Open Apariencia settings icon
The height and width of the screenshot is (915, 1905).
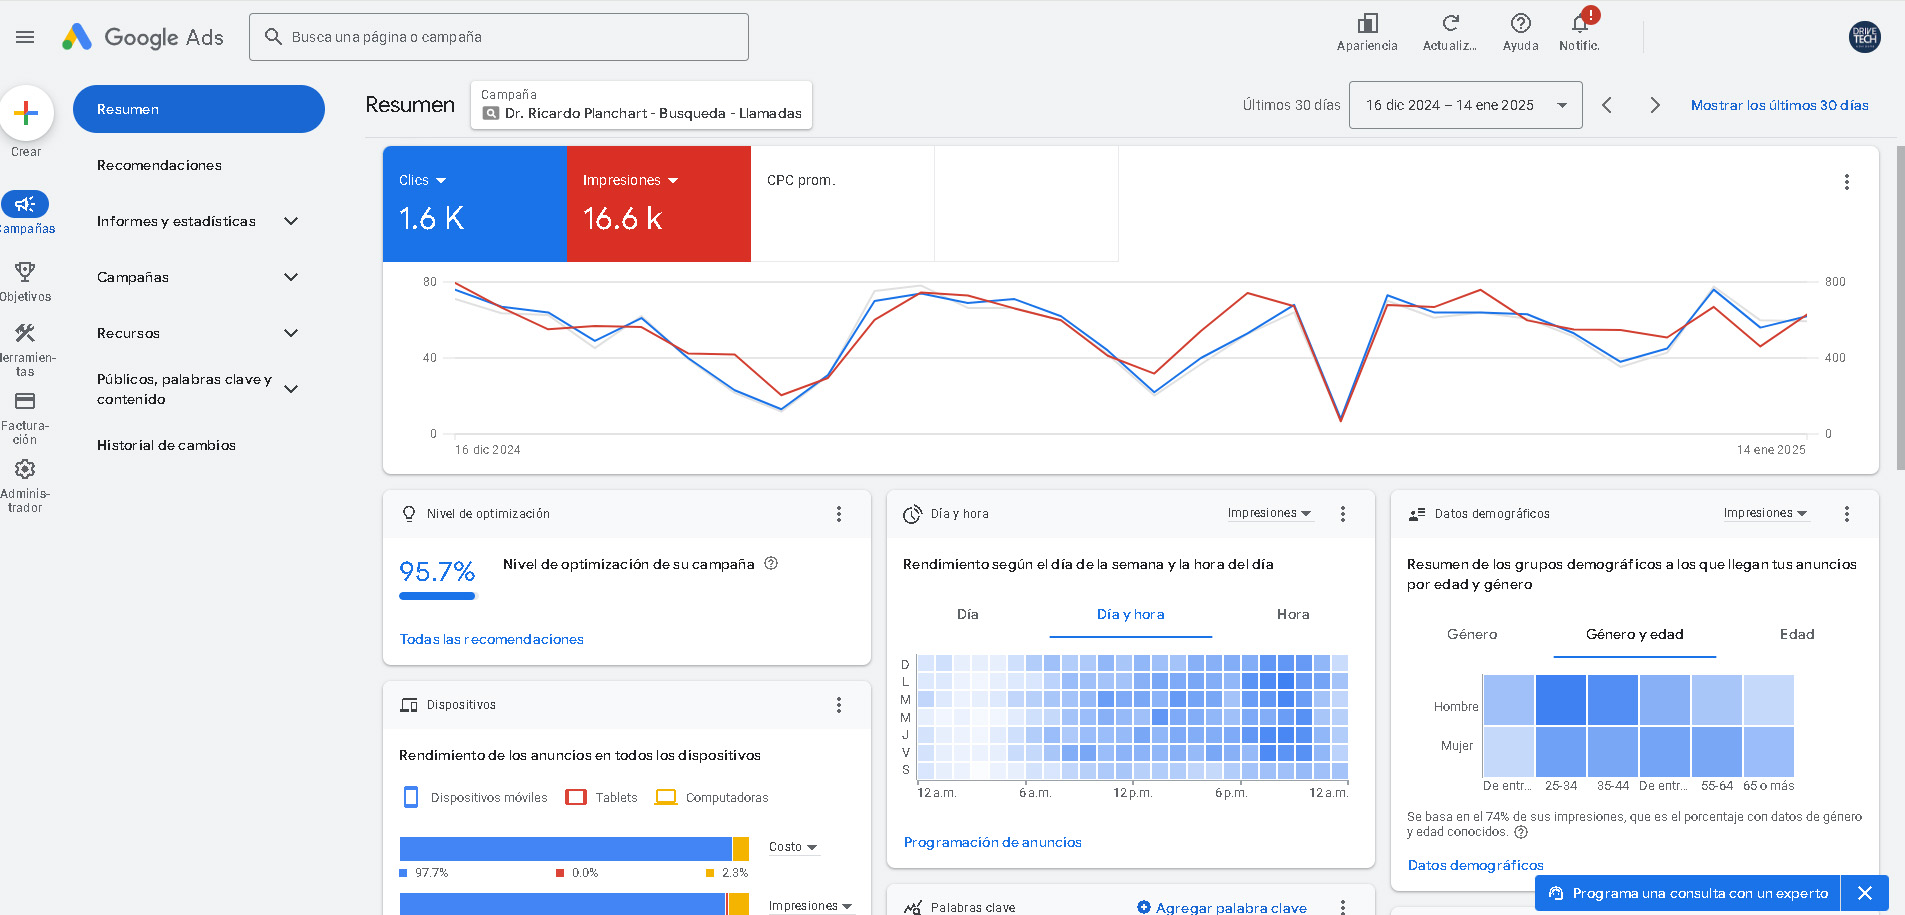[1367, 24]
